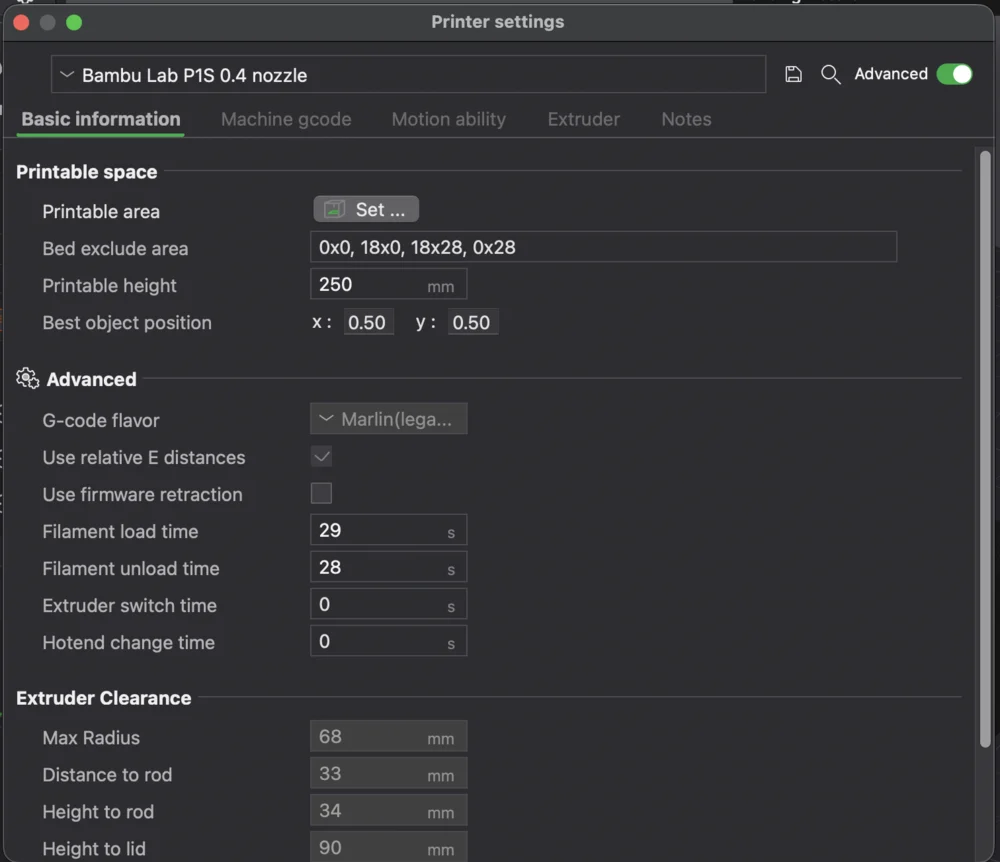
Task: Toggle the Use relative E distances checkbox
Action: [x=321, y=457]
